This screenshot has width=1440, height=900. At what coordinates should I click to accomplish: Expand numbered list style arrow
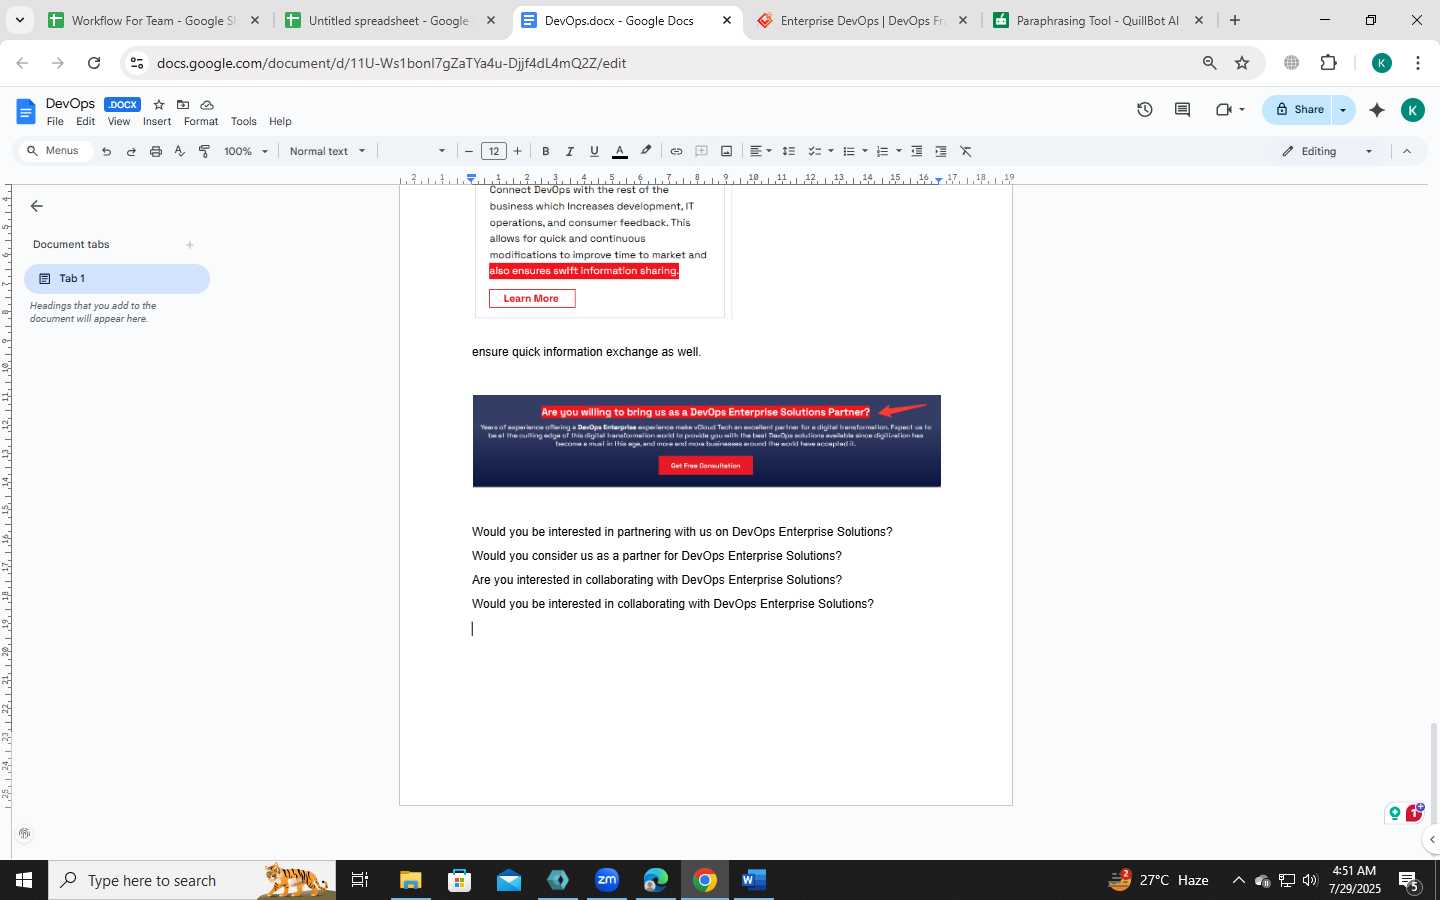(x=899, y=151)
